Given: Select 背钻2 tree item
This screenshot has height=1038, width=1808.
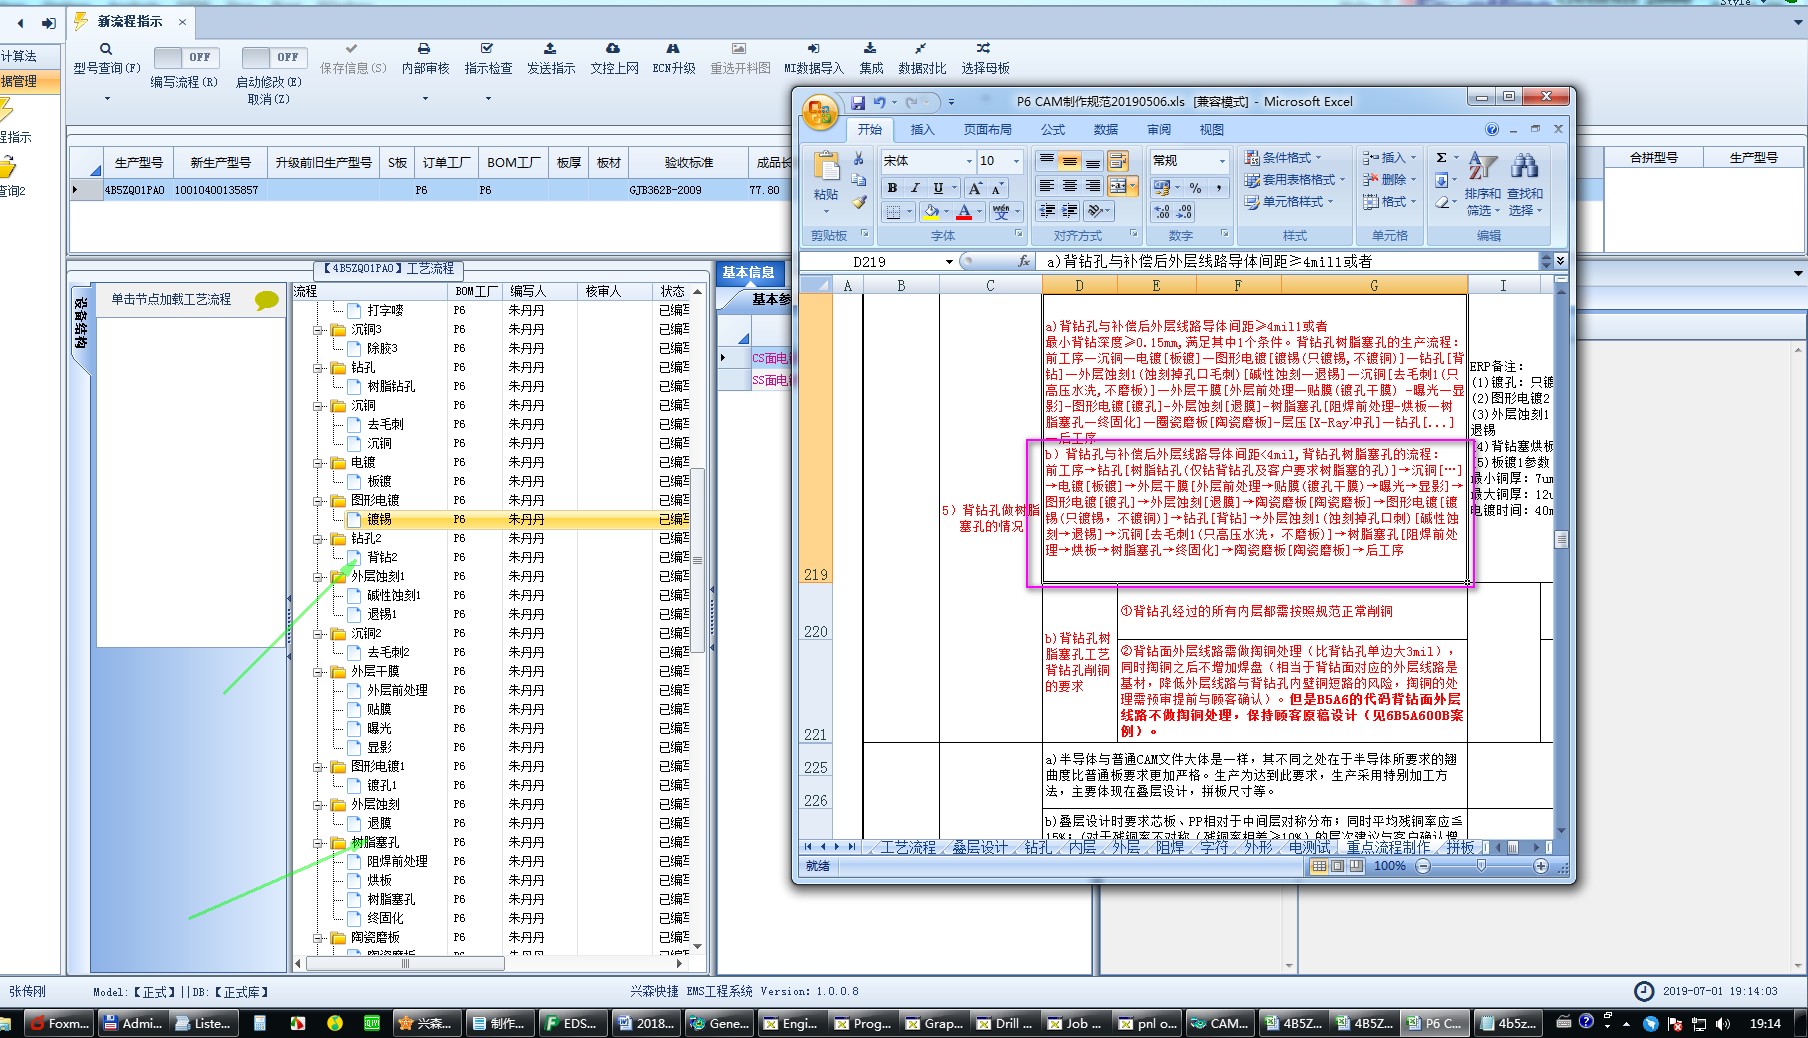Looking at the screenshot, I should click(382, 557).
